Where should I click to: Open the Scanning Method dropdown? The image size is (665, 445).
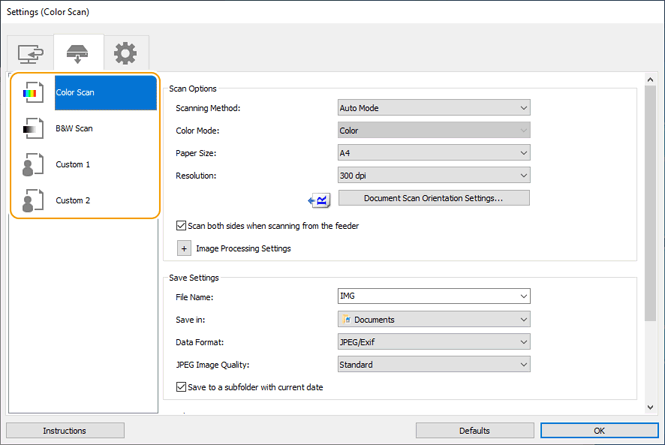click(433, 108)
